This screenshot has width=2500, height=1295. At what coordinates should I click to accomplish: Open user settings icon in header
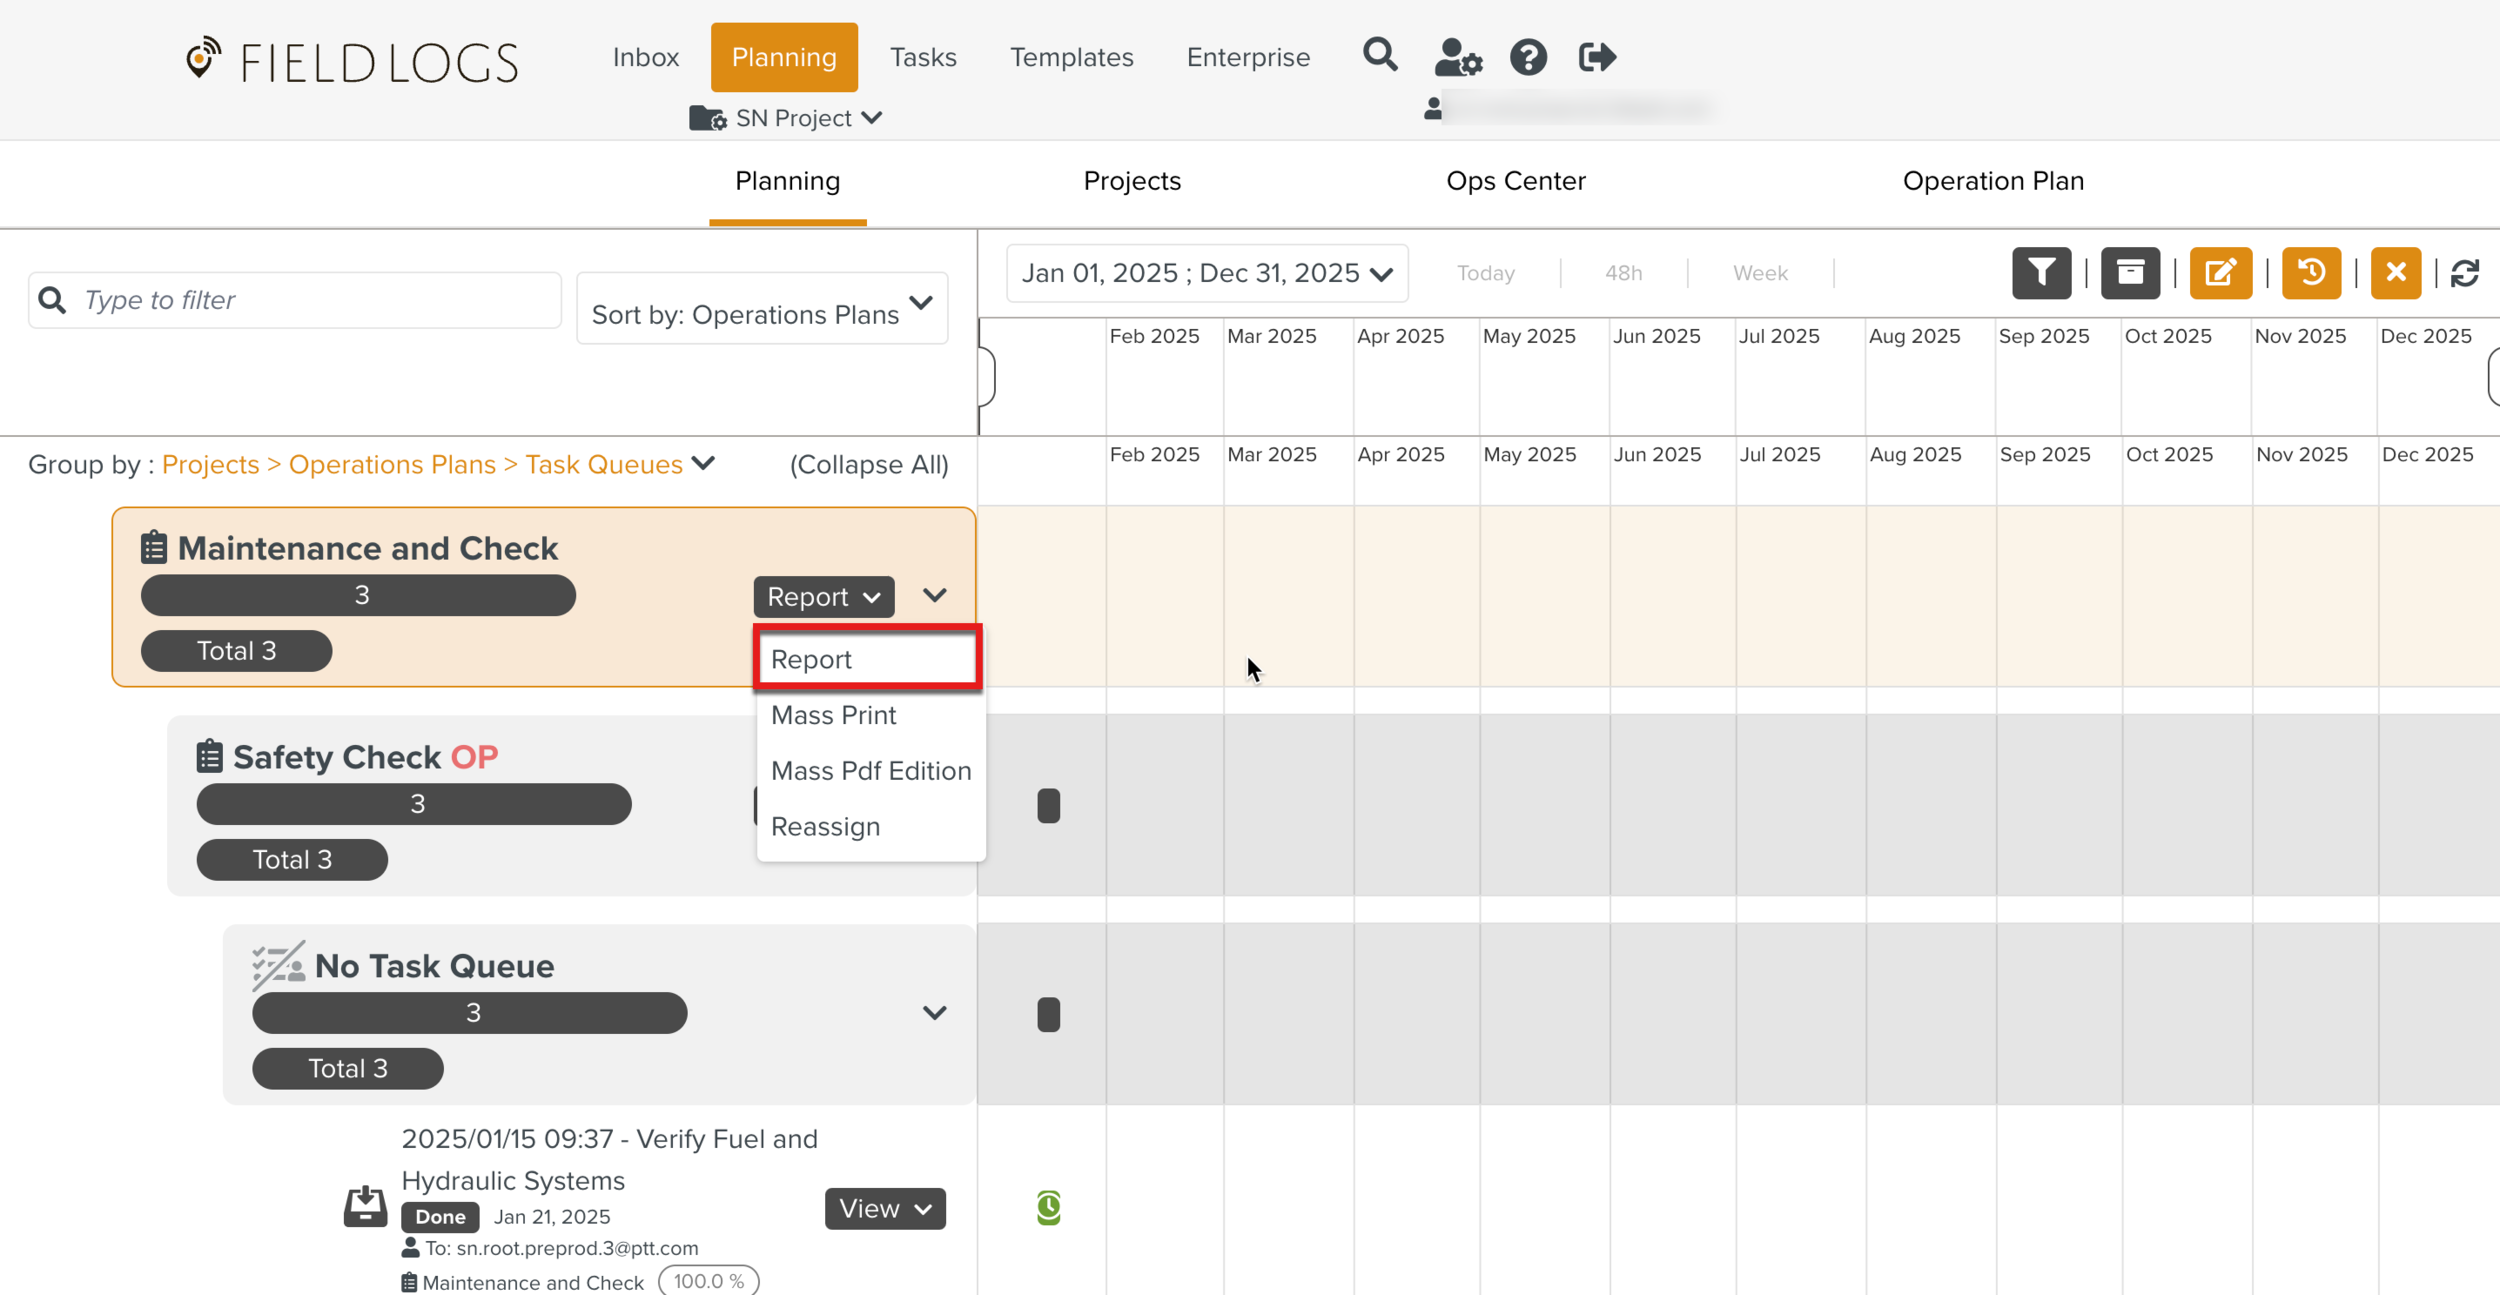tap(1457, 57)
